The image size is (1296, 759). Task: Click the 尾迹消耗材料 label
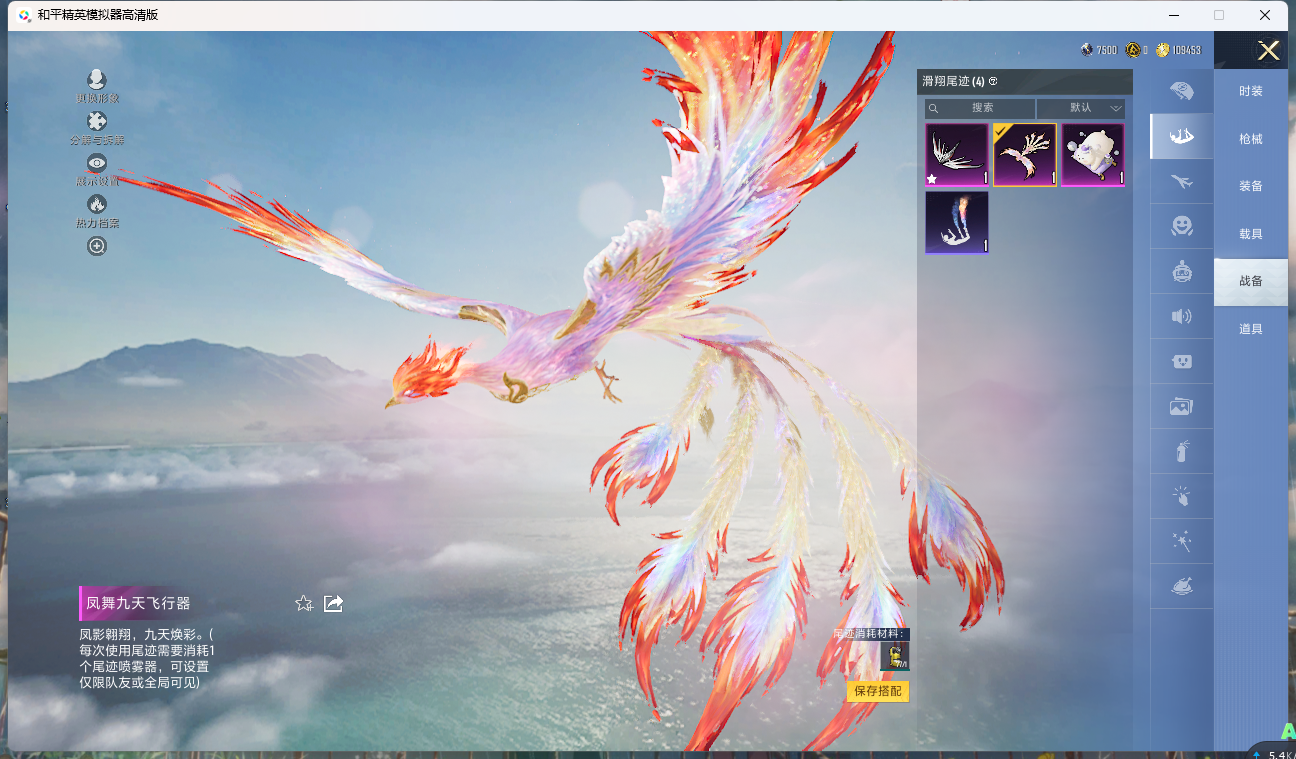(870, 634)
